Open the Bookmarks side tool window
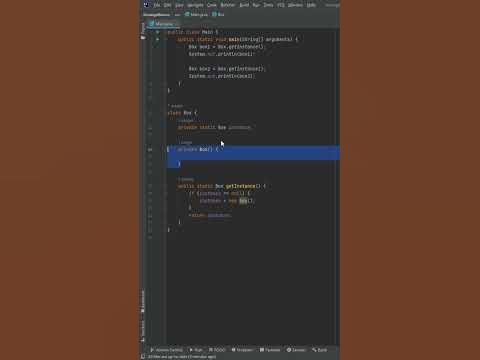Image resolution: width=480 pixels, height=360 pixels. 143,302
